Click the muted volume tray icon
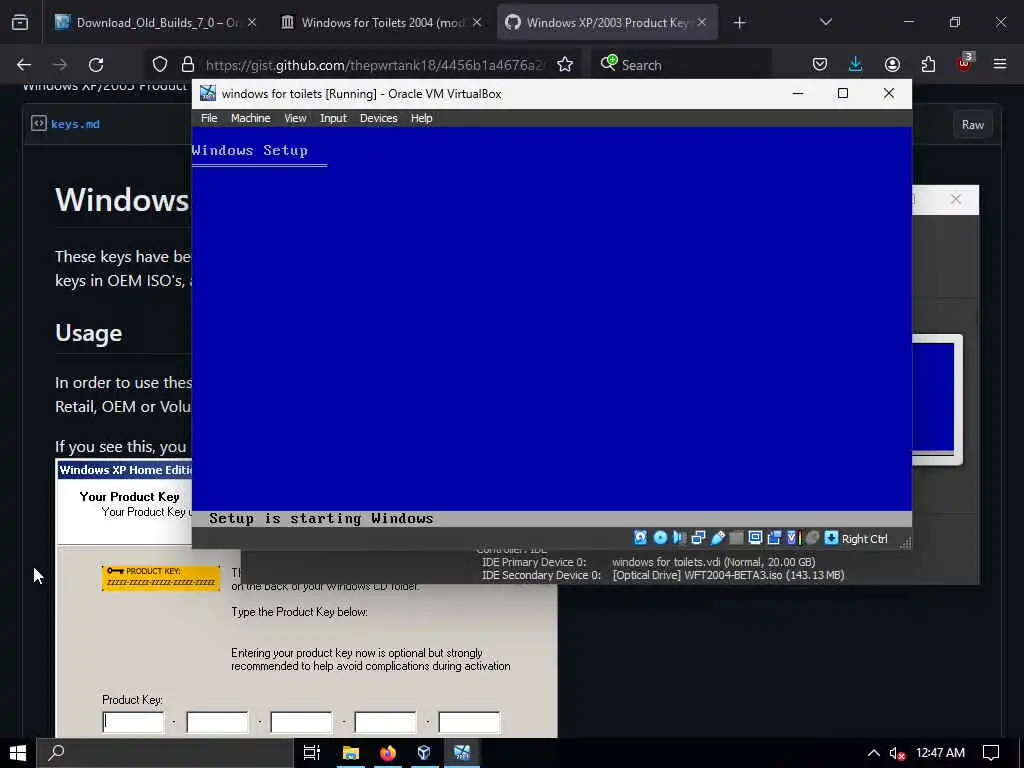Image resolution: width=1024 pixels, height=768 pixels. coord(897,754)
